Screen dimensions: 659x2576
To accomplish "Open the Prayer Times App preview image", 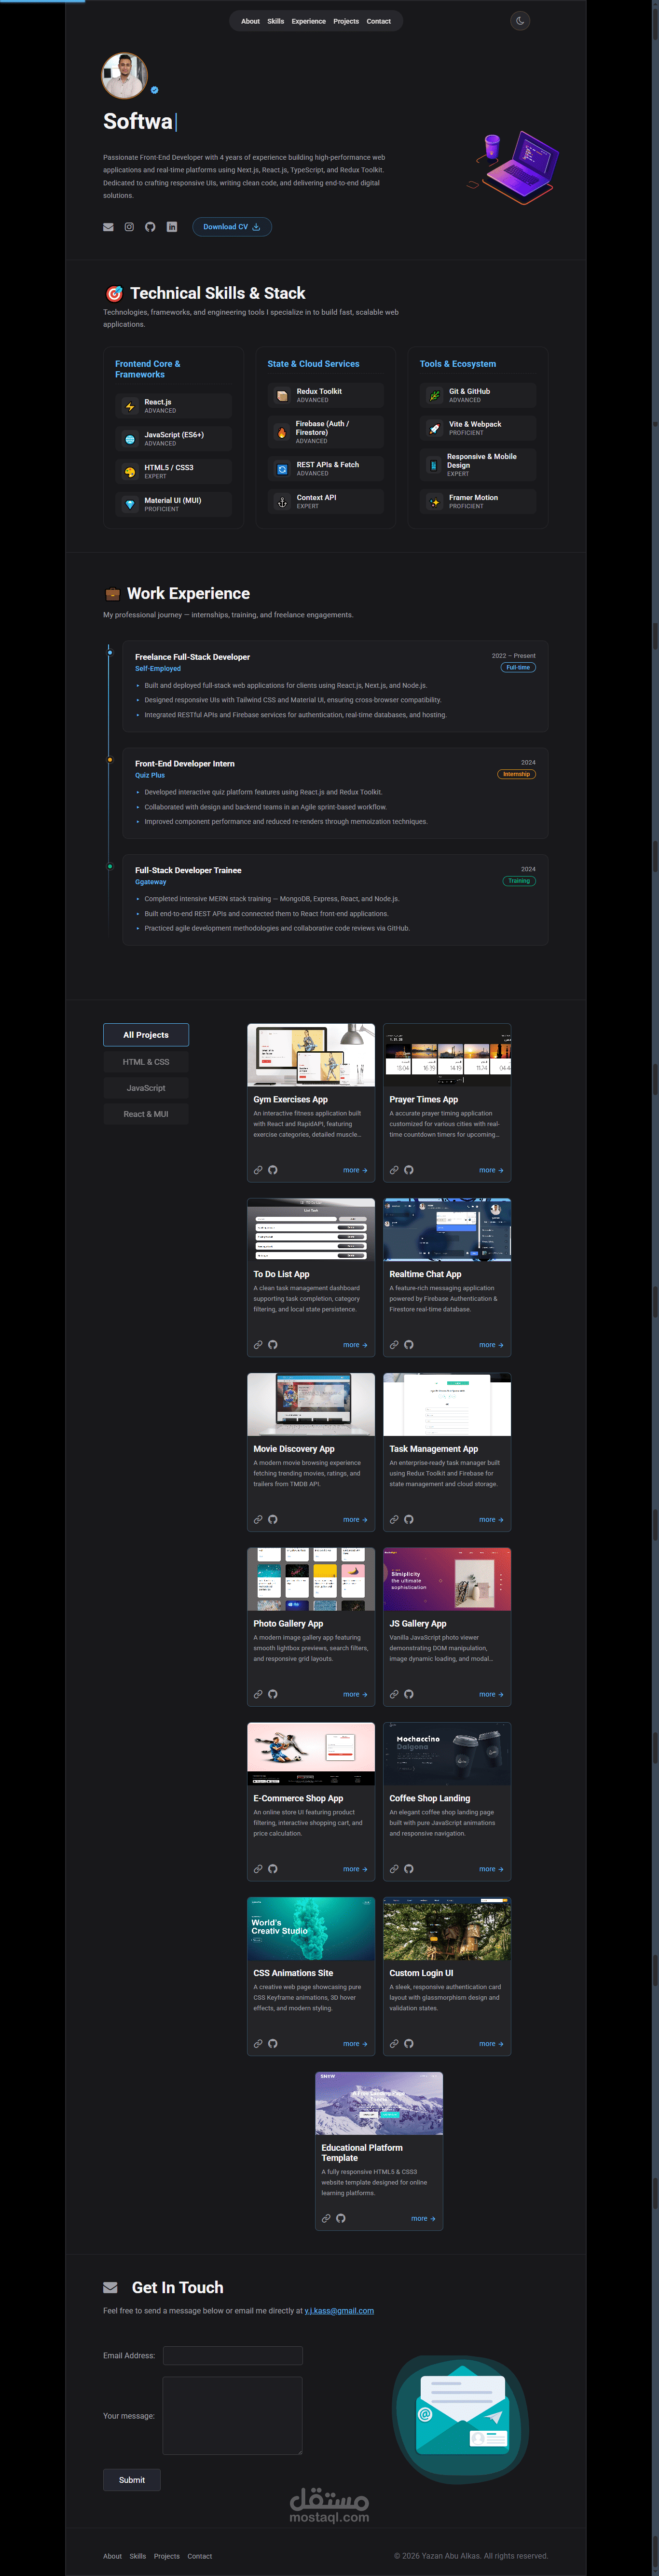I will [447, 1055].
